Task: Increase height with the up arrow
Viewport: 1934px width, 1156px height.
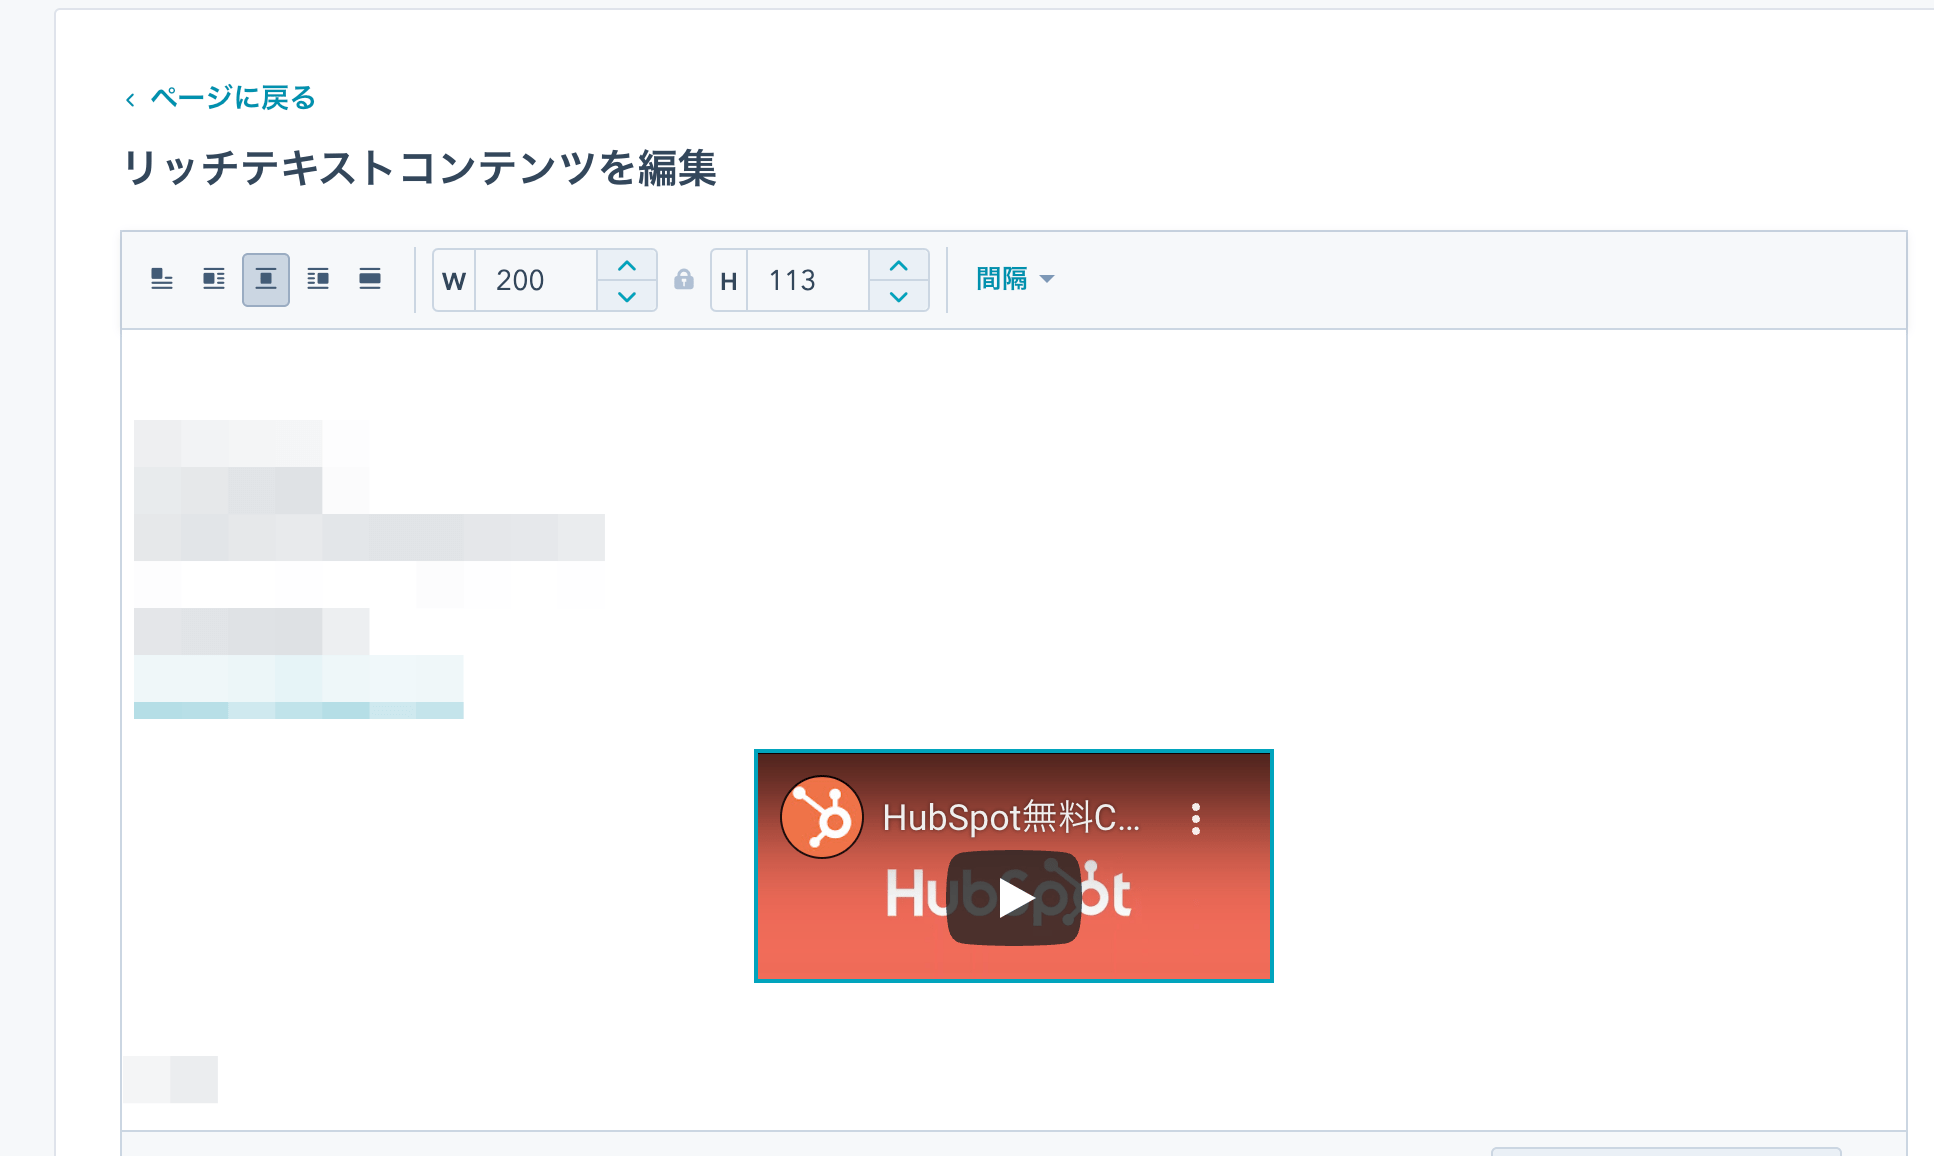Action: click(899, 265)
